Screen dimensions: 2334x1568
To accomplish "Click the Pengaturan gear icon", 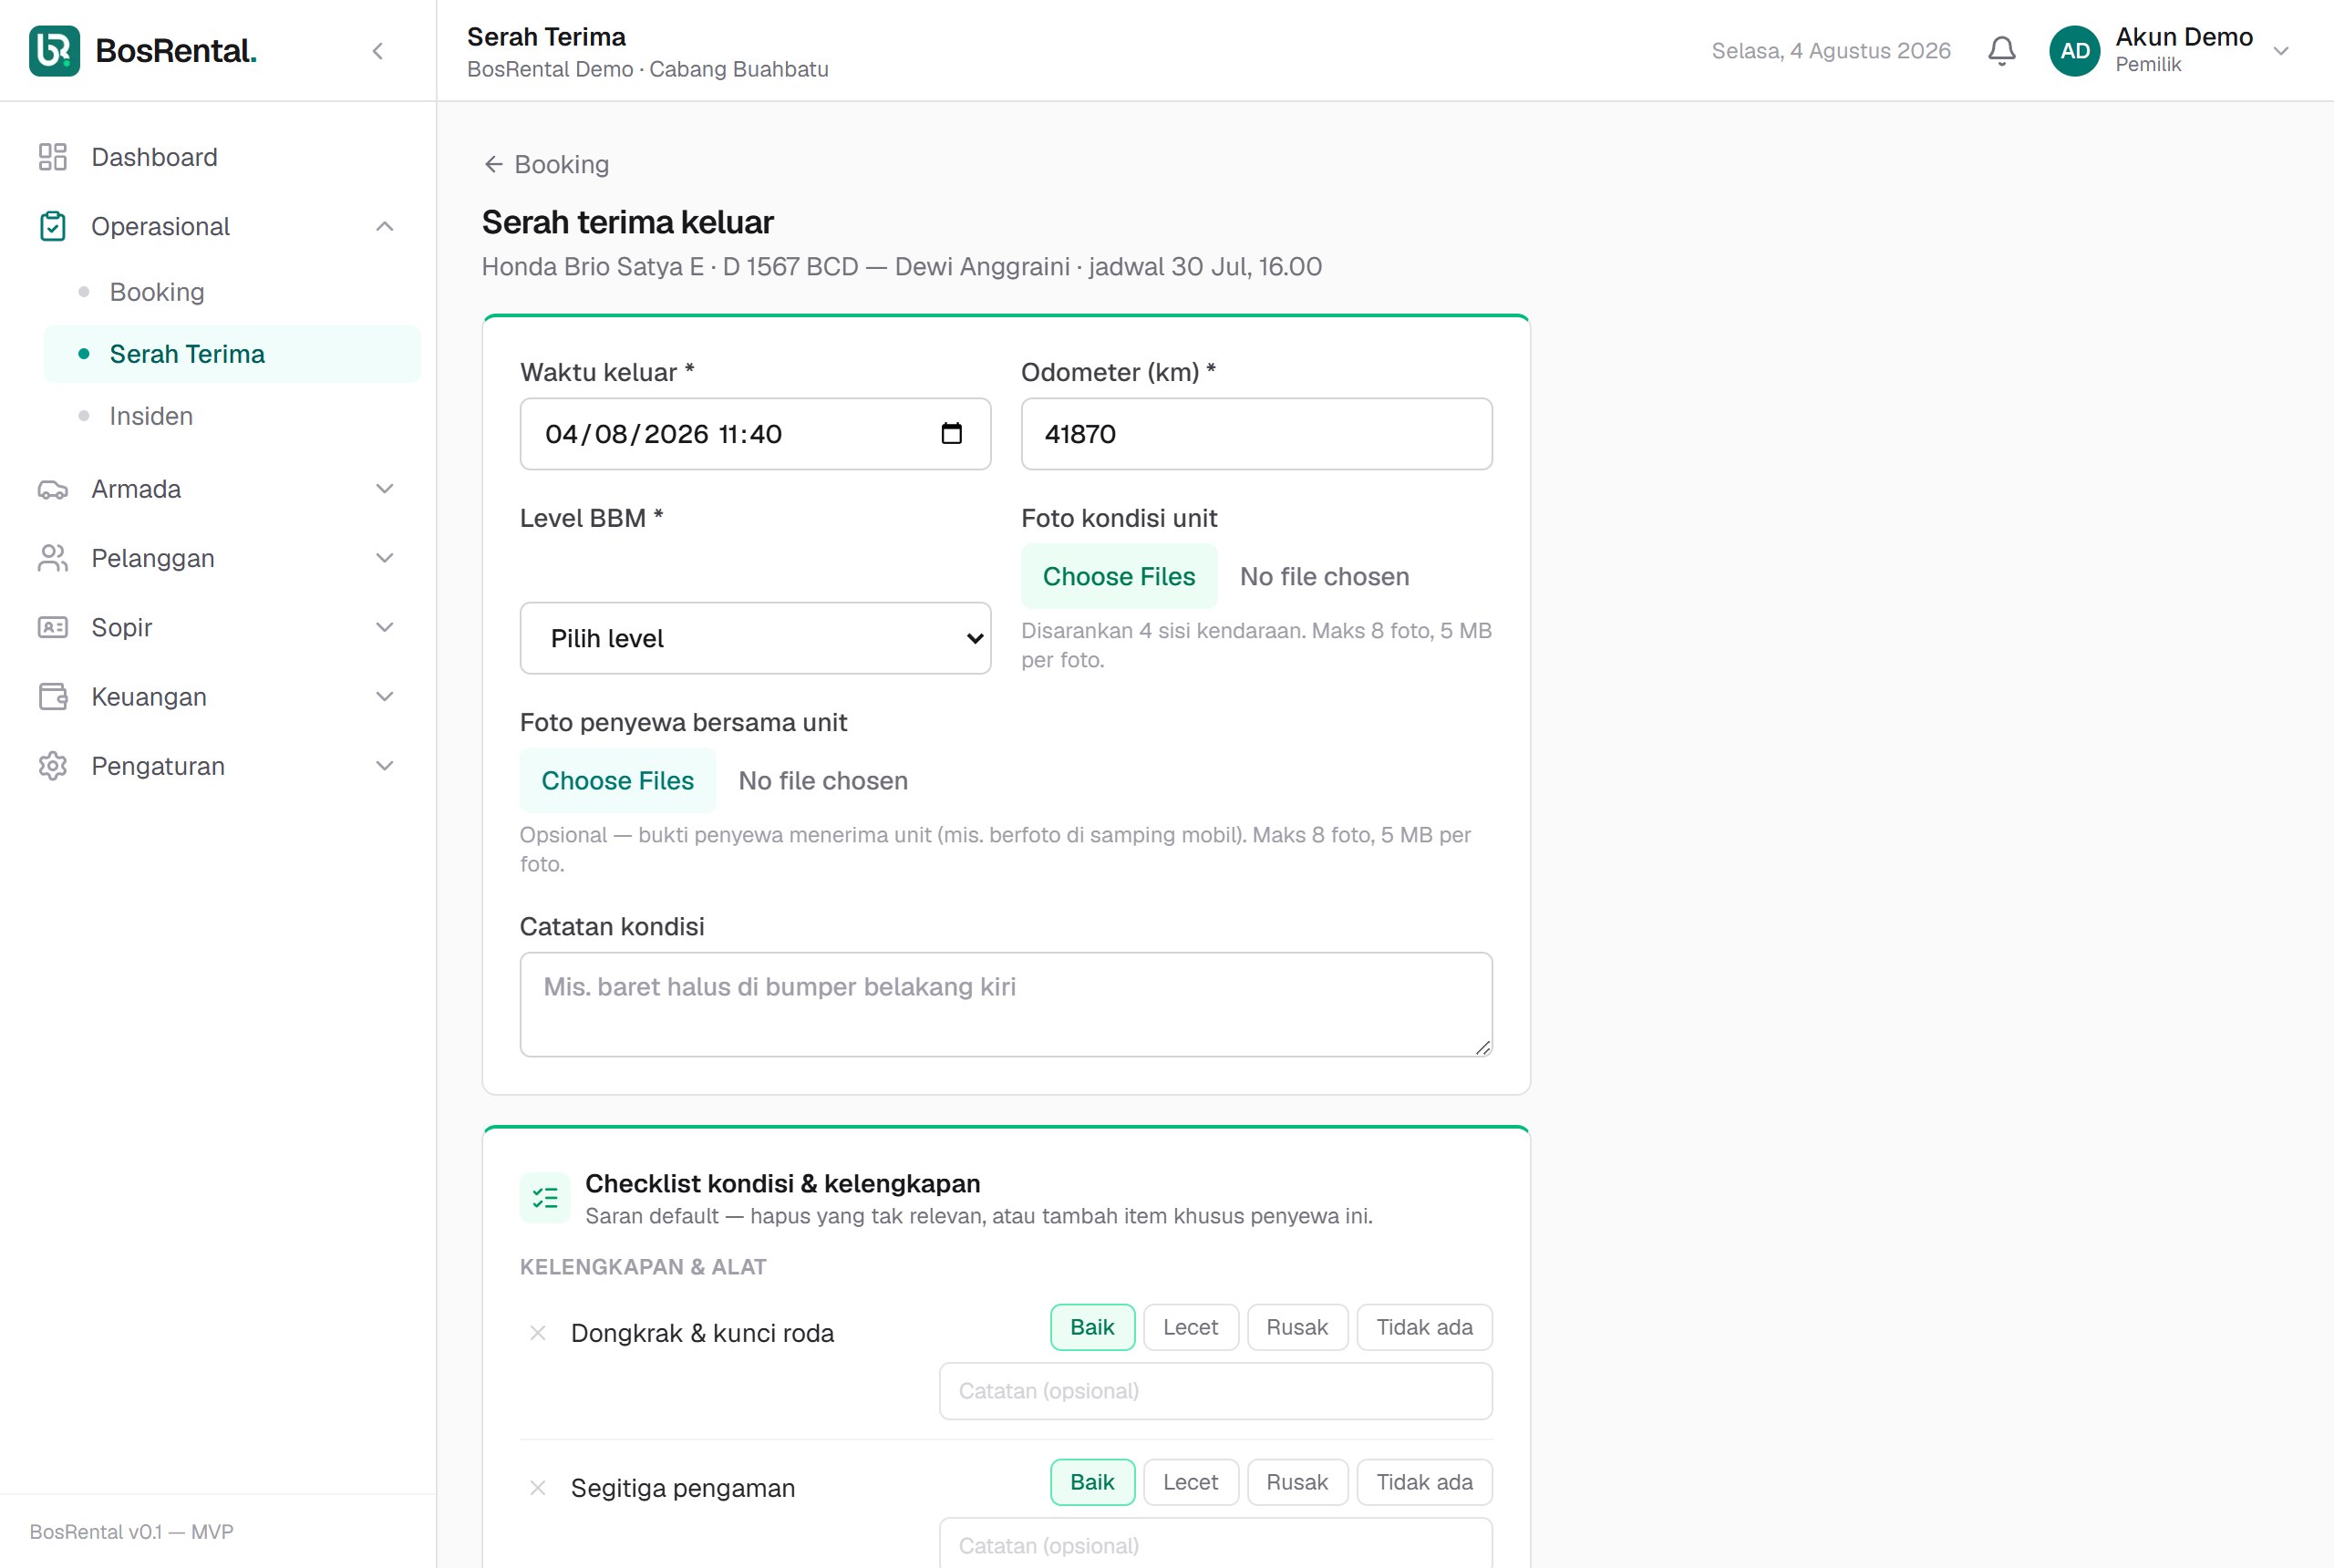I will click(53, 766).
